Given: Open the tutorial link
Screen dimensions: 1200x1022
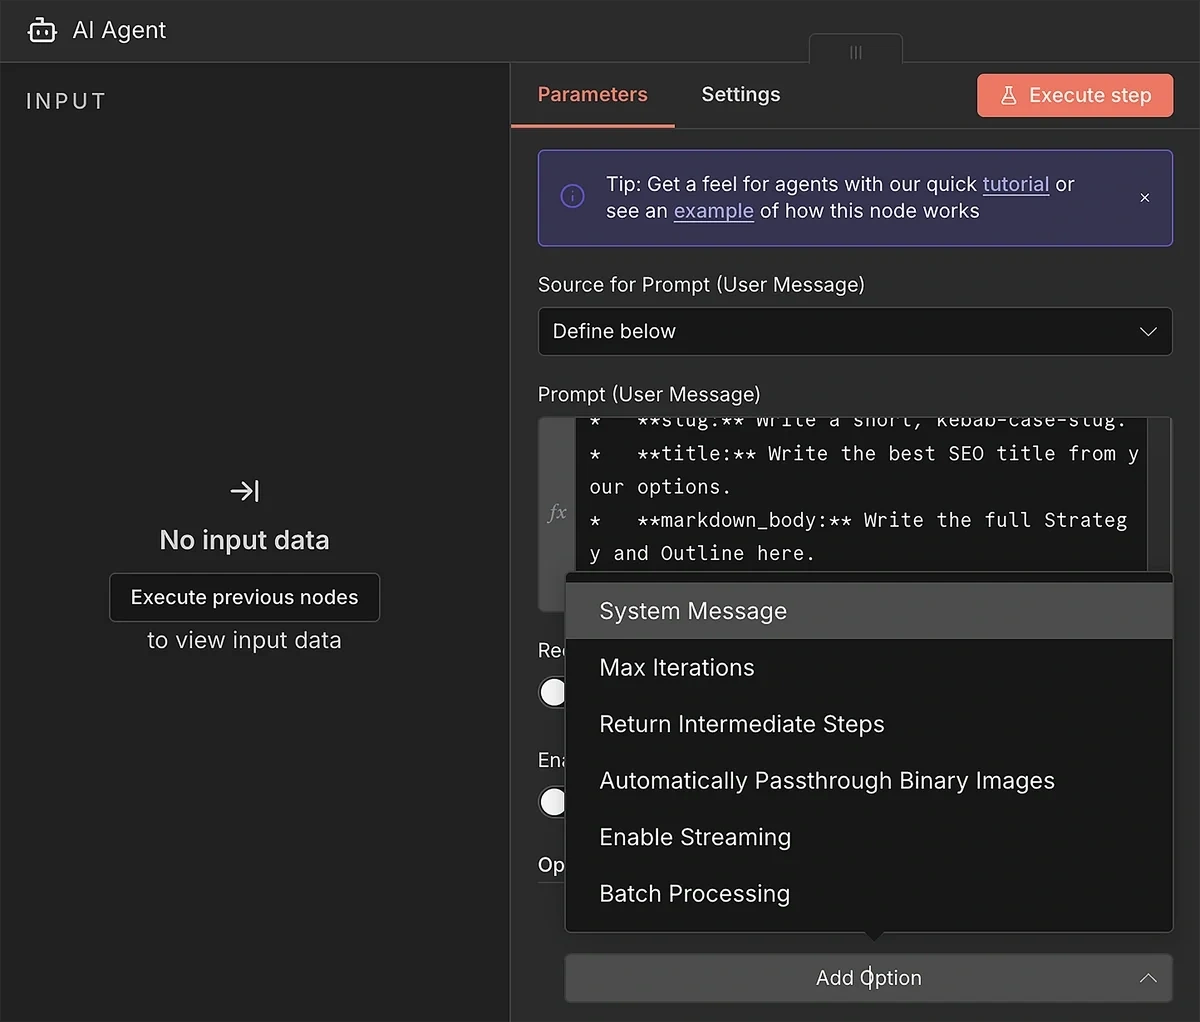Looking at the screenshot, I should point(1015,184).
